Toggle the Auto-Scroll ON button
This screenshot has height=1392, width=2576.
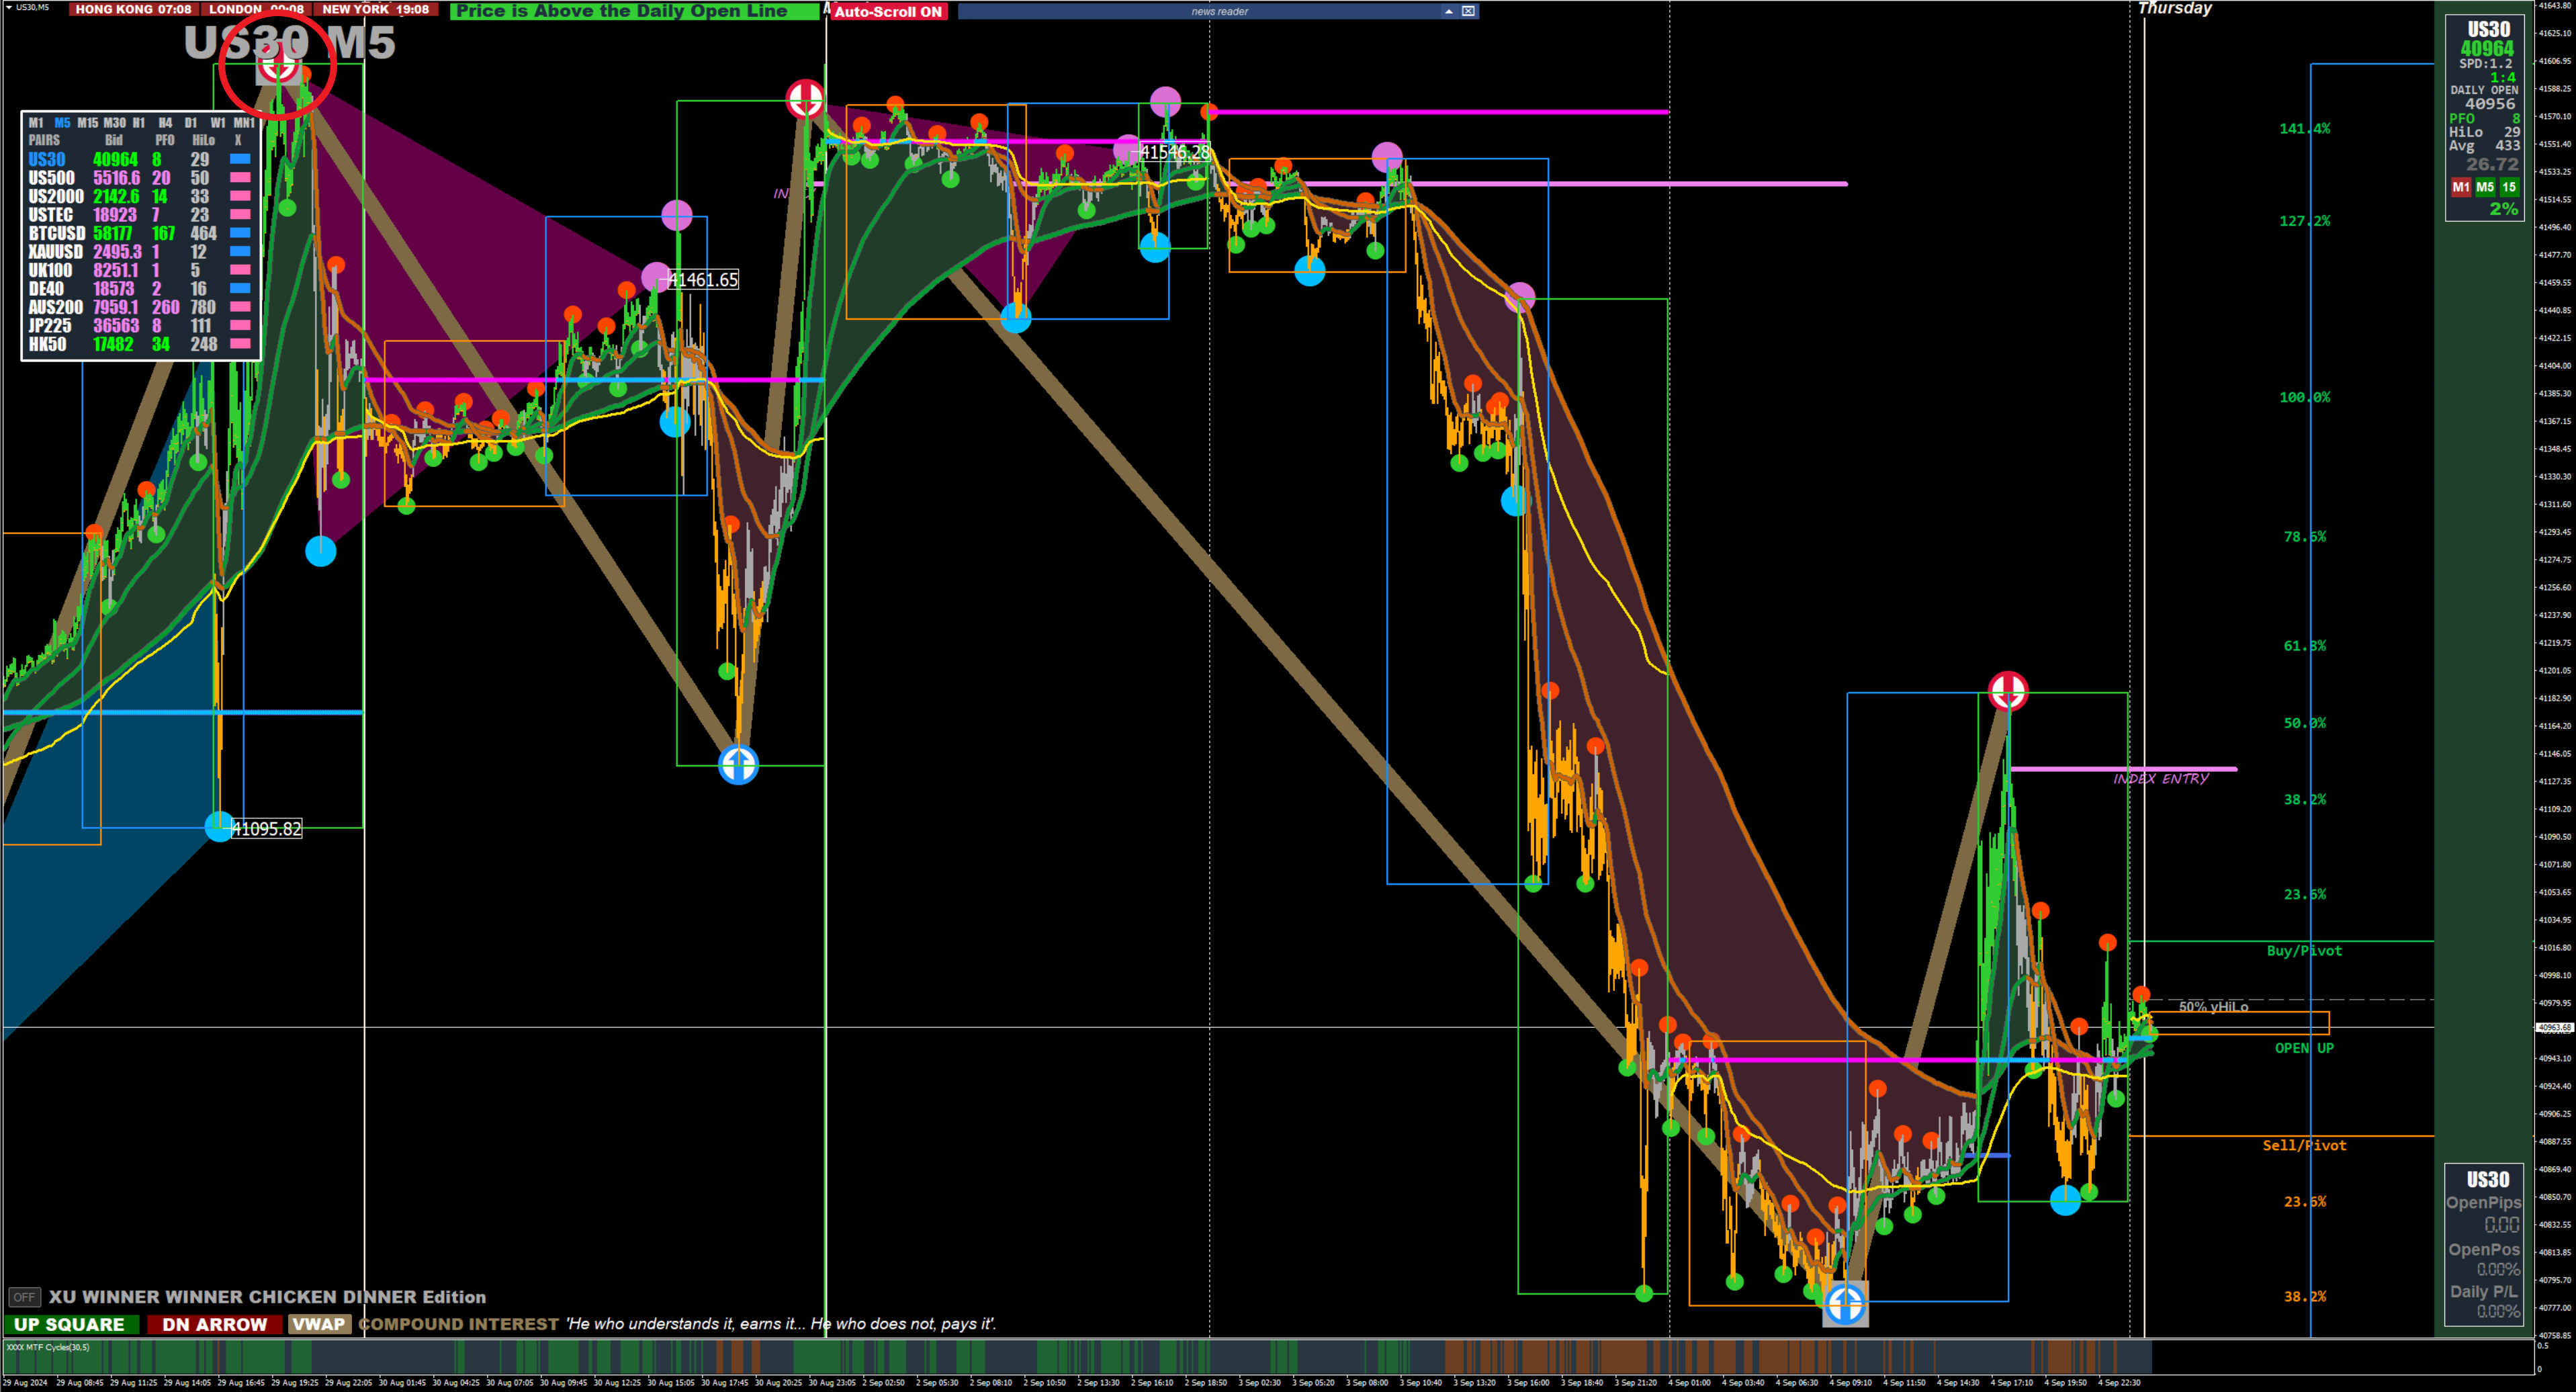[x=888, y=11]
